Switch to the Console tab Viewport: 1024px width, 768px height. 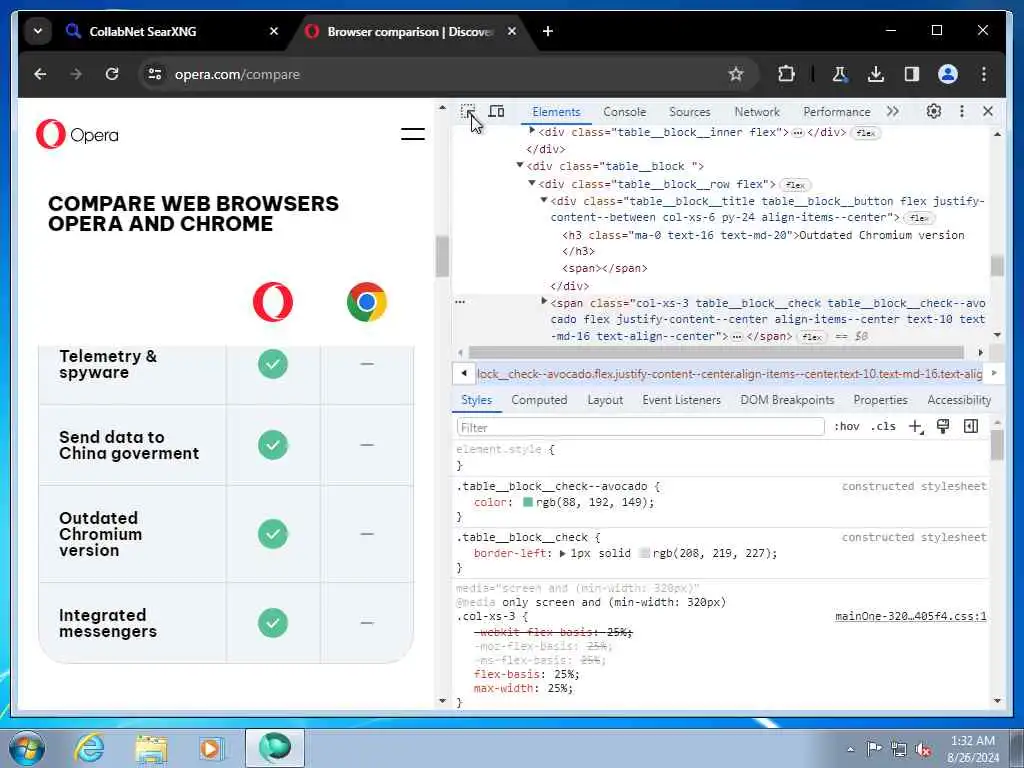[624, 112]
